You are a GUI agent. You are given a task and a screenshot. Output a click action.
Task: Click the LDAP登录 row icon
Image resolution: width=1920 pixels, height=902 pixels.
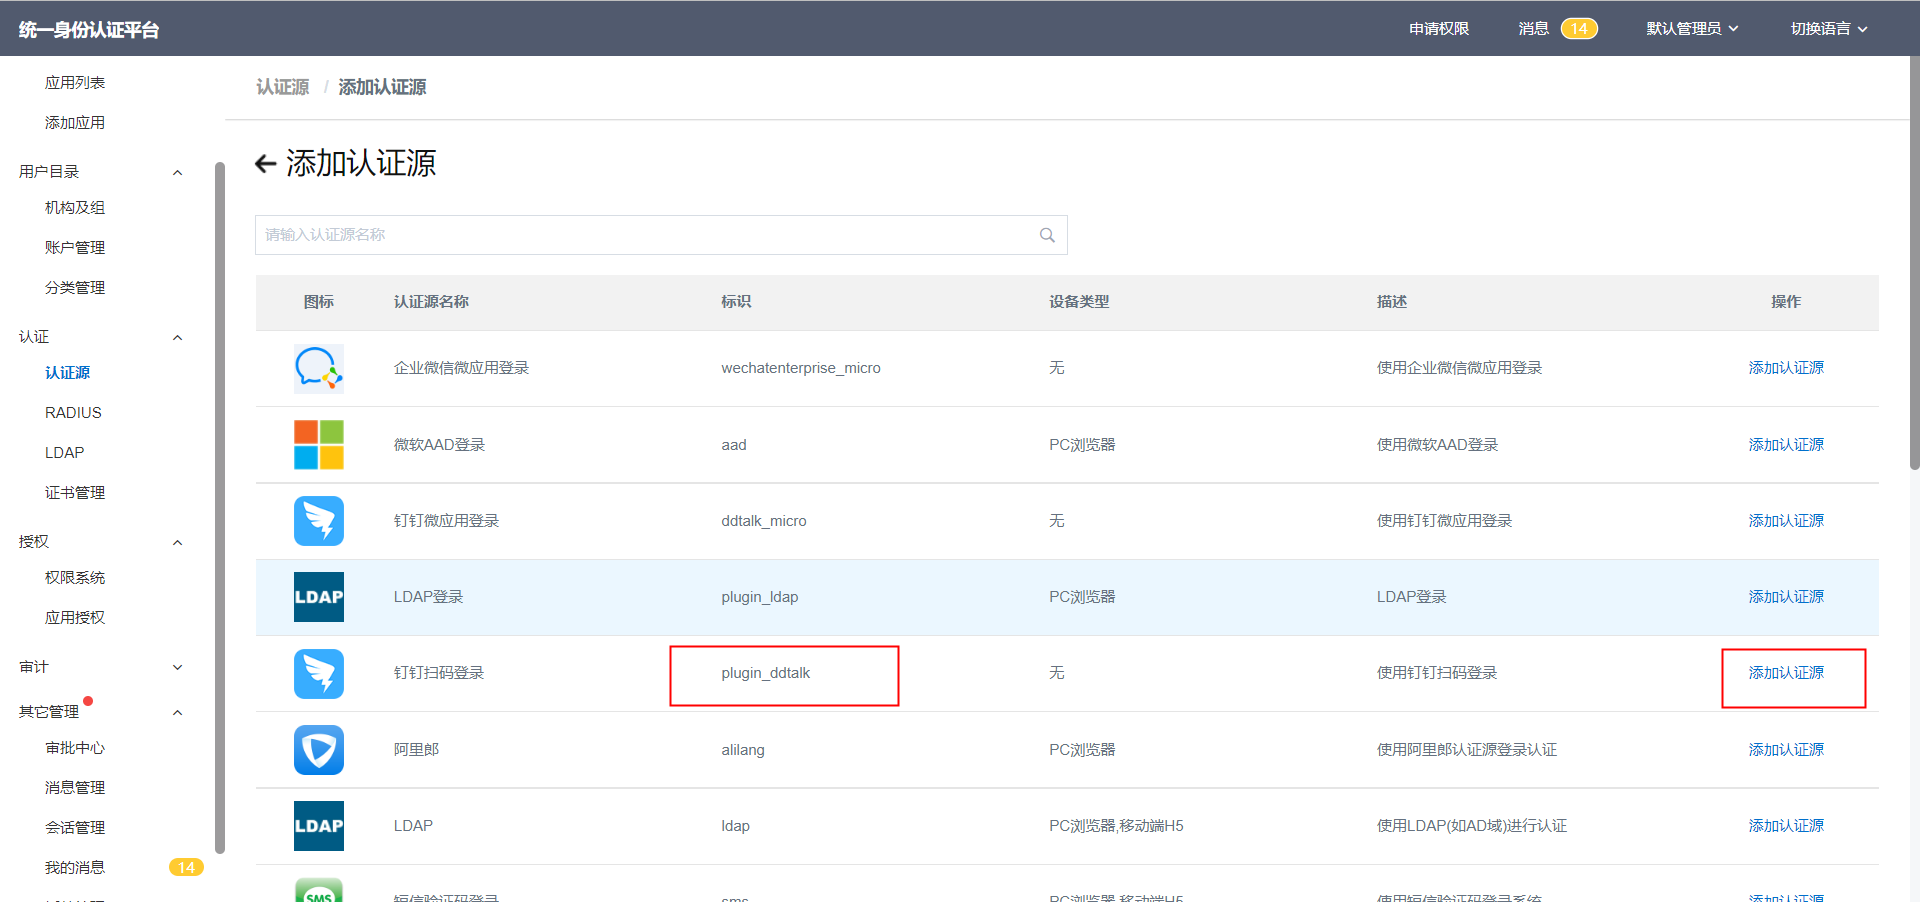pyautogui.click(x=318, y=597)
